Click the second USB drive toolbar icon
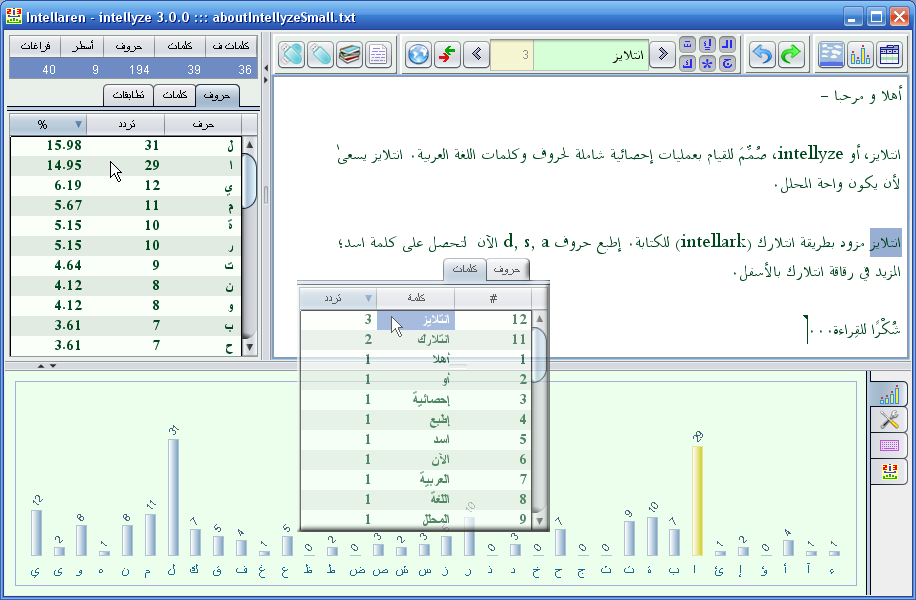The width and height of the screenshot is (916, 600). point(320,55)
